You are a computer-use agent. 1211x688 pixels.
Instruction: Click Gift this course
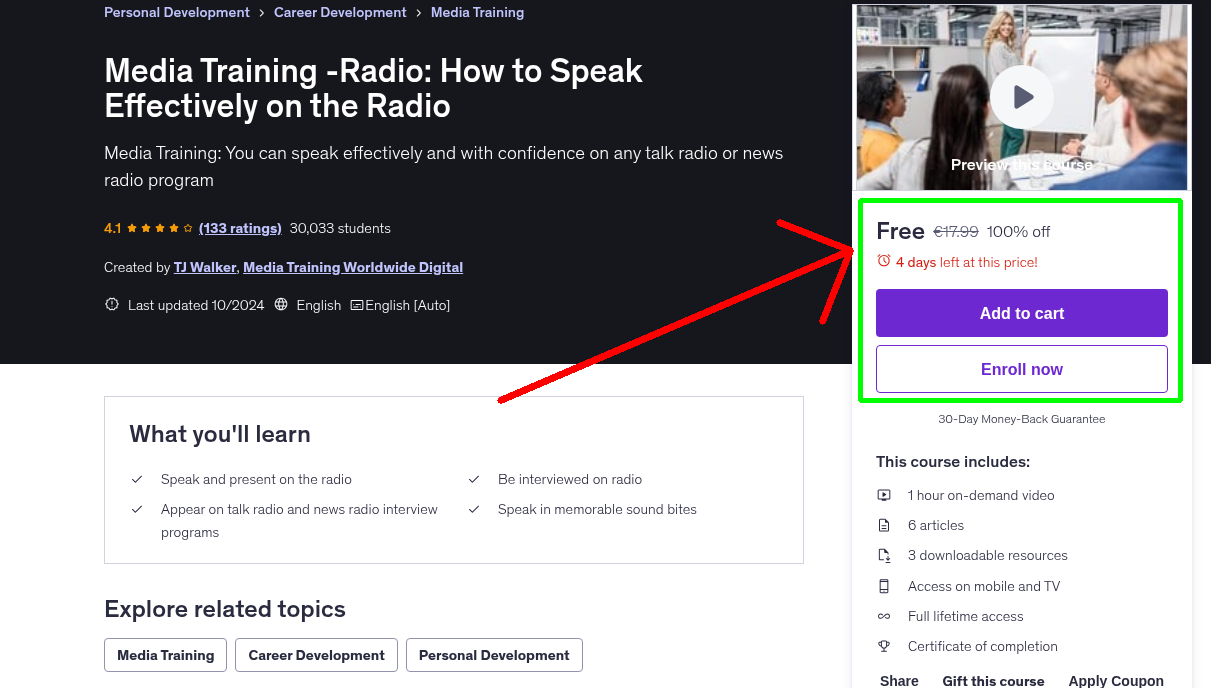(x=993, y=680)
